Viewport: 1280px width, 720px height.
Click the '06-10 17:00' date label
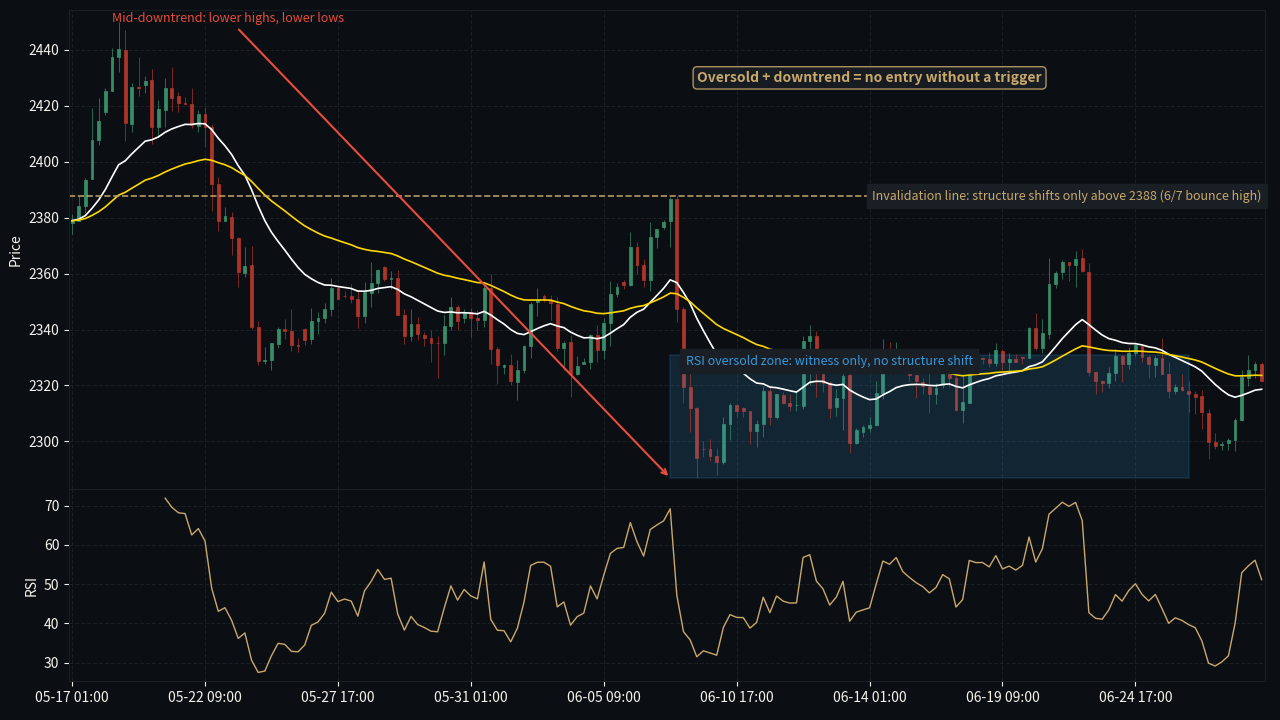[x=737, y=697]
